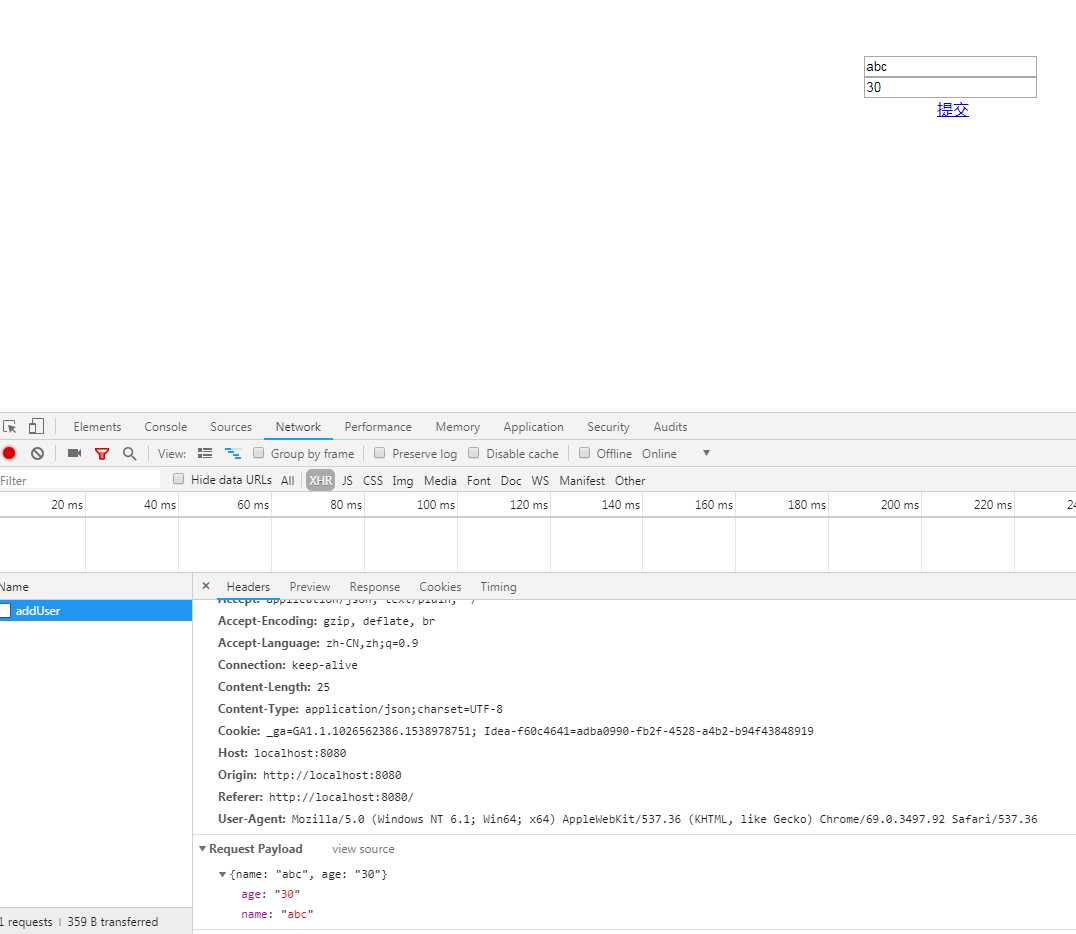
Task: Clear the network log icon
Action: pos(37,453)
